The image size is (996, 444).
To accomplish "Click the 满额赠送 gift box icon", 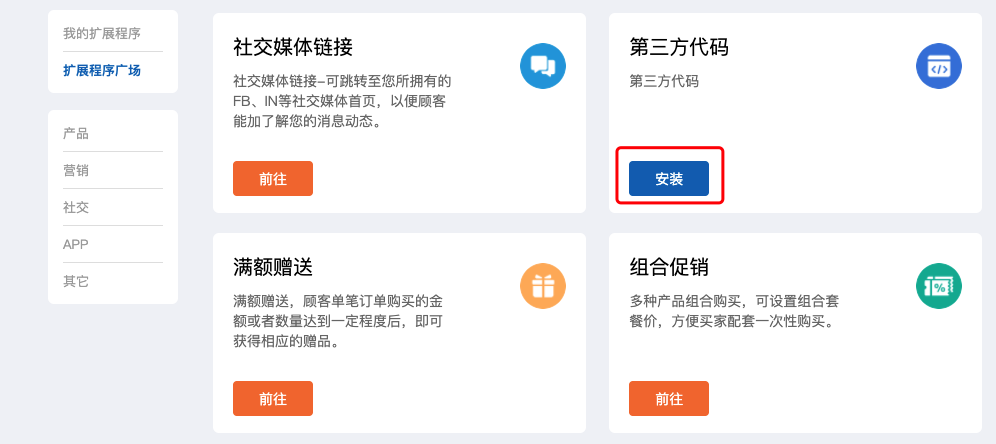I will pos(542,286).
